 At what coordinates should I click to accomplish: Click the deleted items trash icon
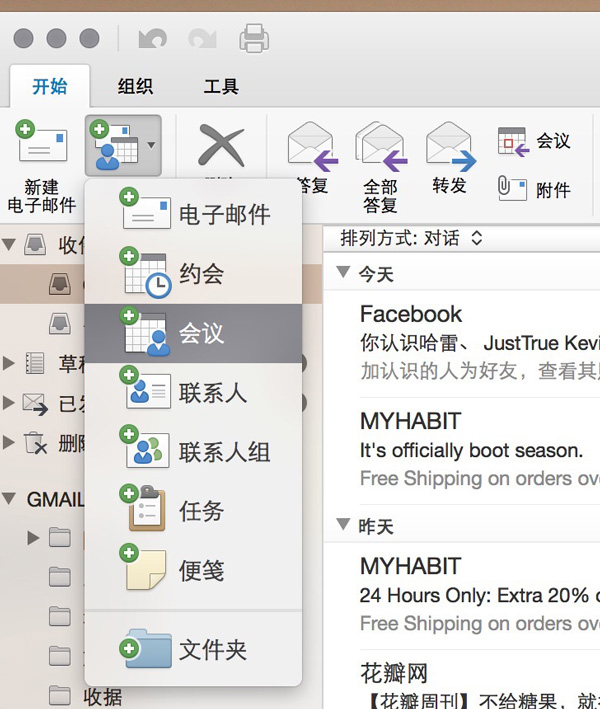(x=35, y=443)
